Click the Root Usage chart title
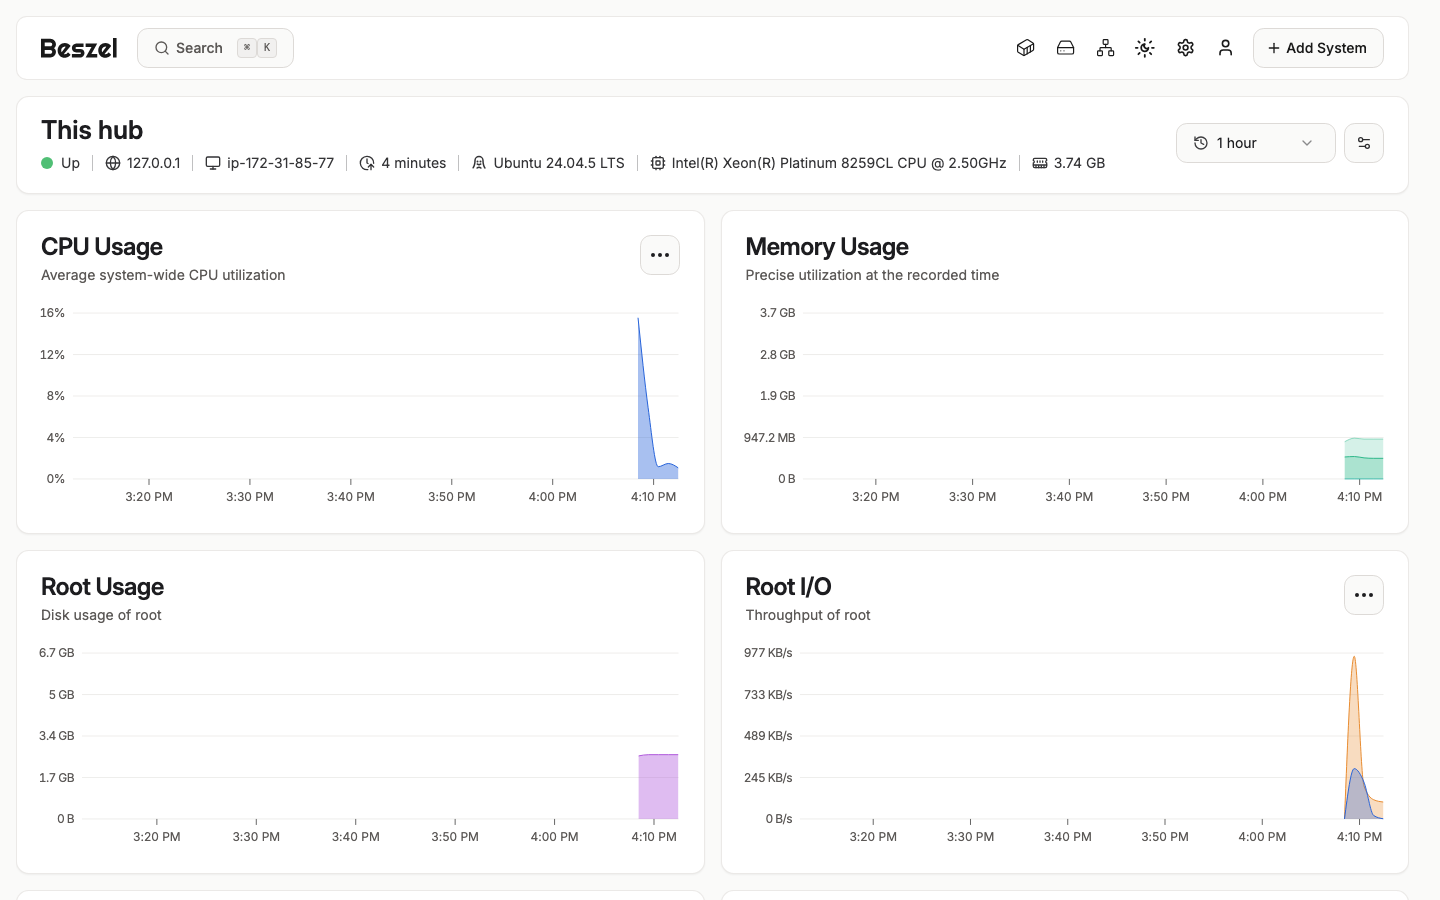This screenshot has height=900, width=1440. (103, 587)
